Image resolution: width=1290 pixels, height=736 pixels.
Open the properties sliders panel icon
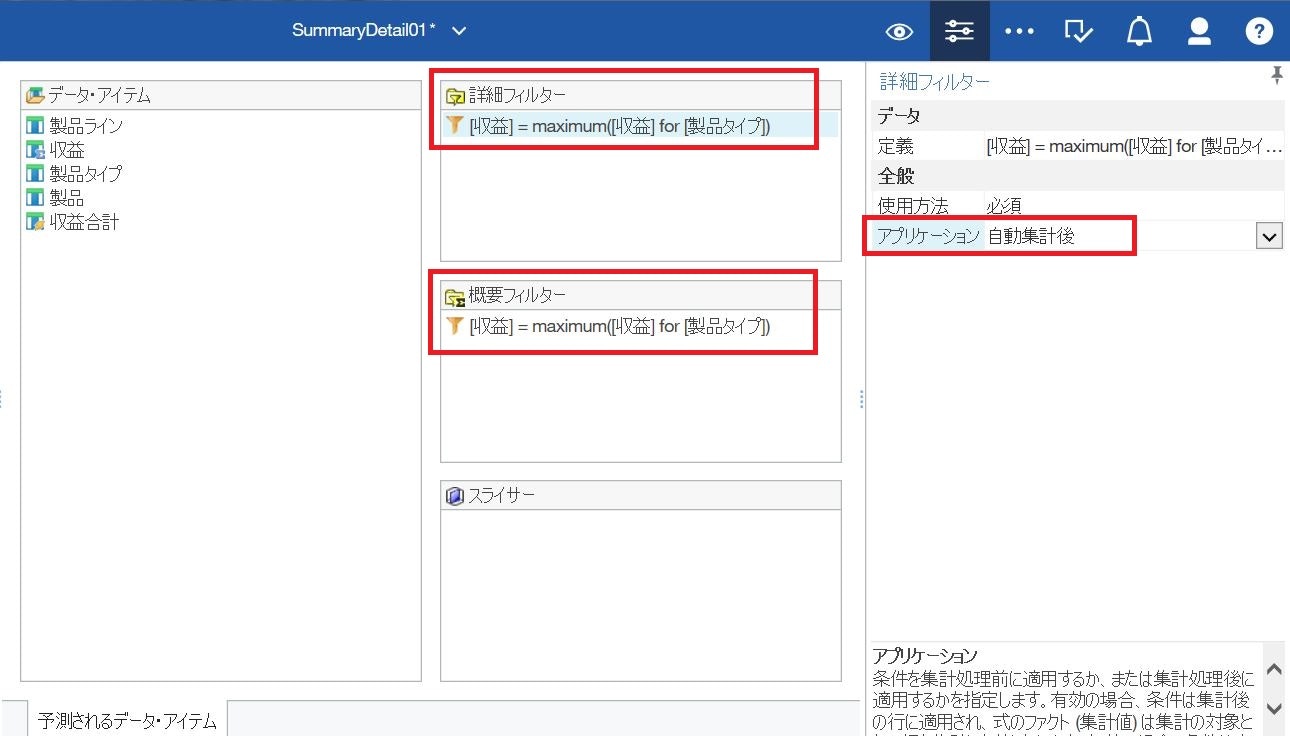point(959,31)
